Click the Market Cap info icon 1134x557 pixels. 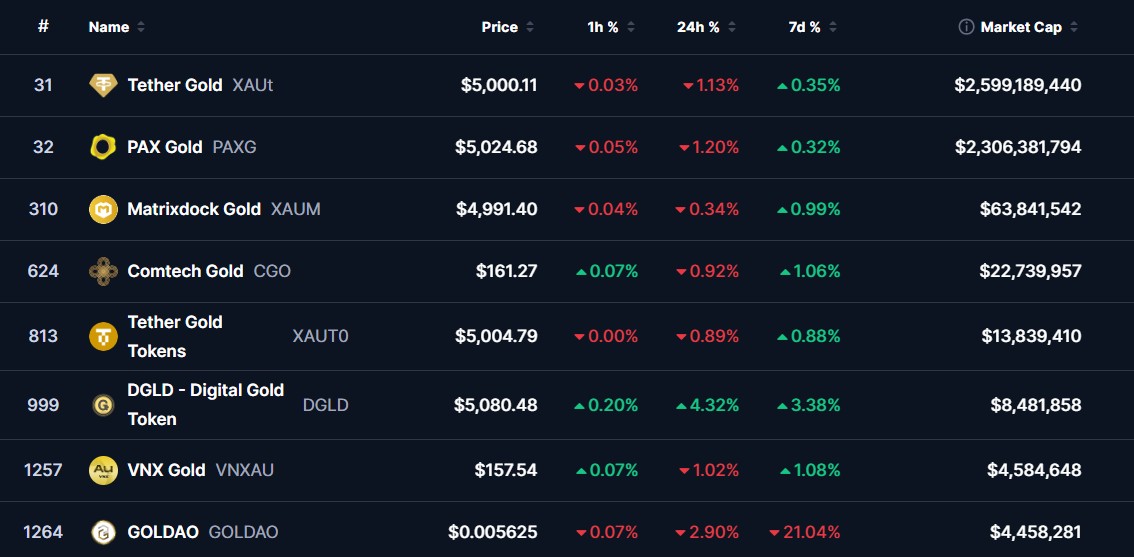pyautogui.click(x=966, y=27)
